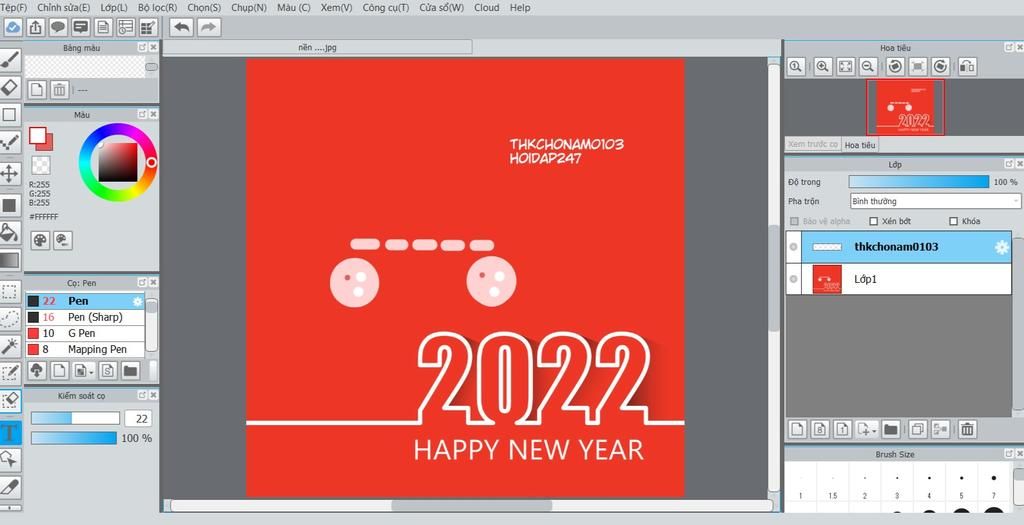Select the nền ....jpg document tab

click(317, 47)
